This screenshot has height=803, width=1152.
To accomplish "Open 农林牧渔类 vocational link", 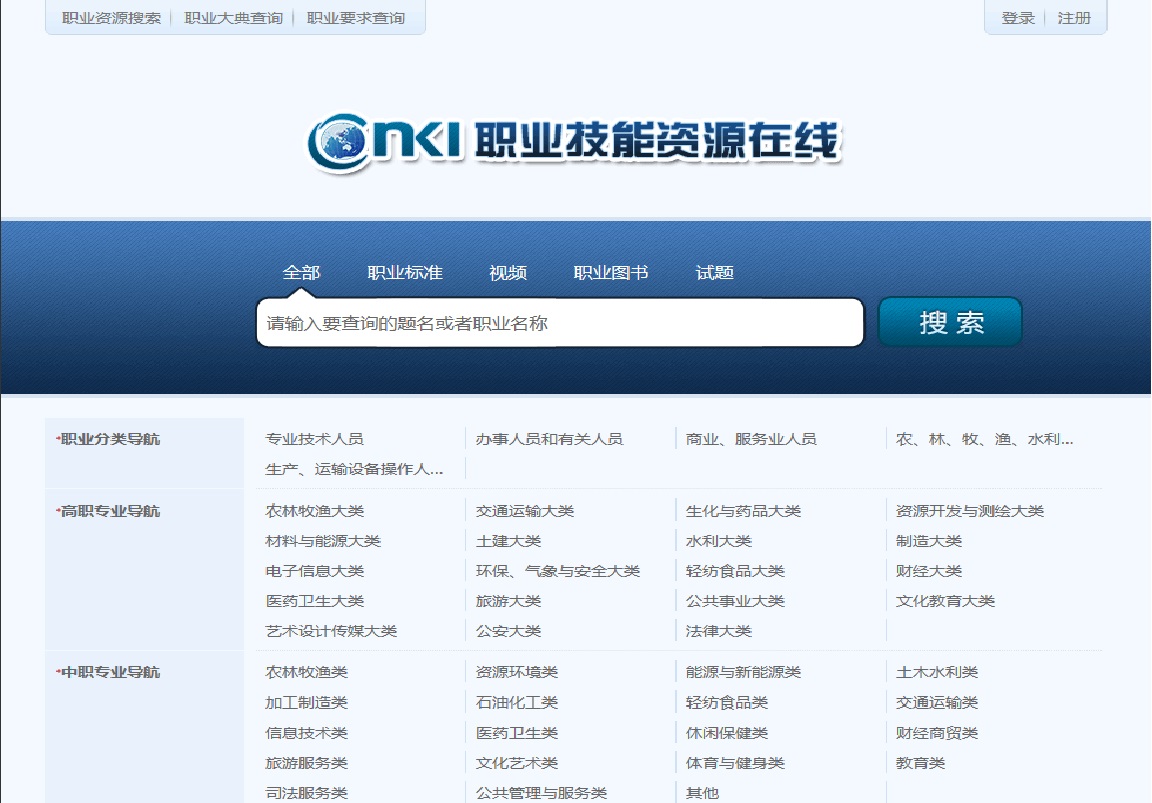I will (306, 672).
